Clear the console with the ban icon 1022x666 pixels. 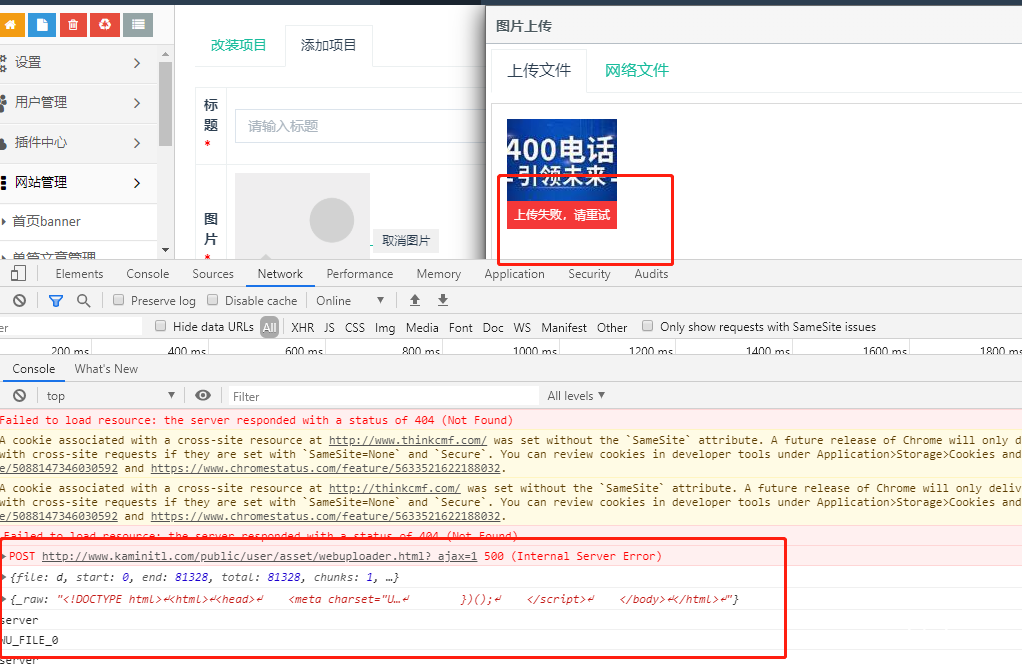point(20,396)
